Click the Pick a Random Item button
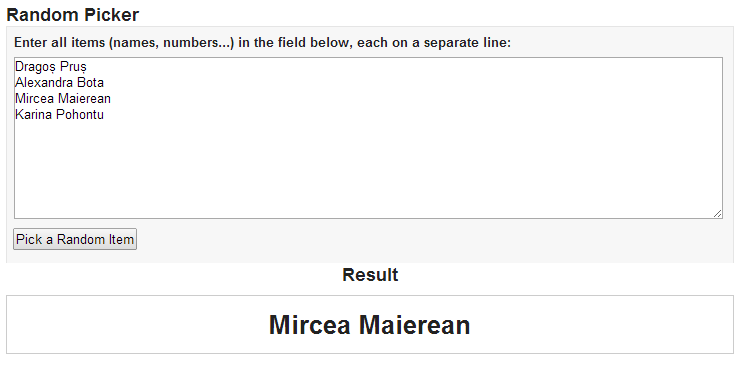 [x=75, y=239]
